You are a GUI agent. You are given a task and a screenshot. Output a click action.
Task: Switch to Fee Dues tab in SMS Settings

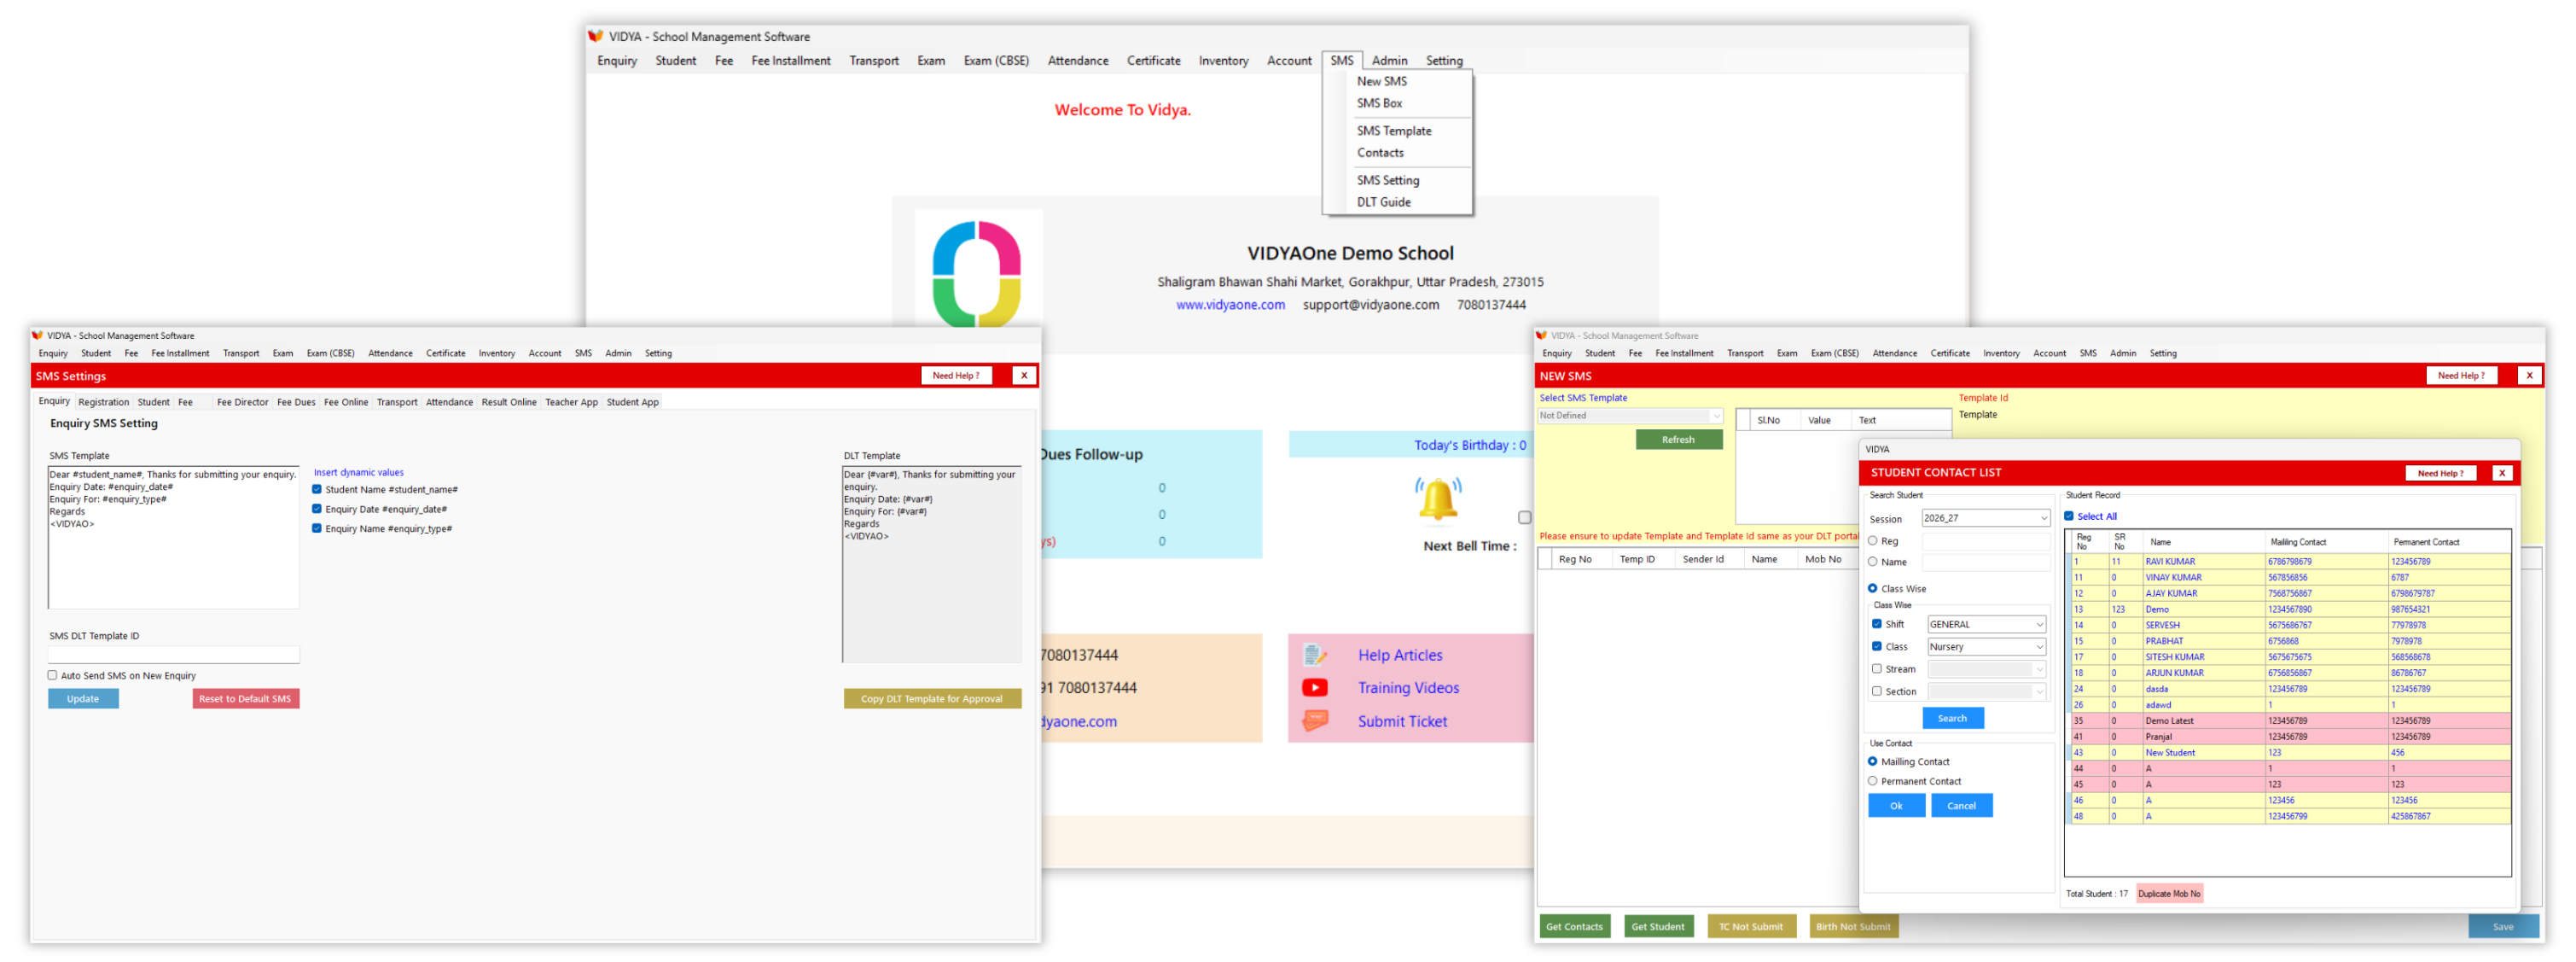(x=296, y=402)
